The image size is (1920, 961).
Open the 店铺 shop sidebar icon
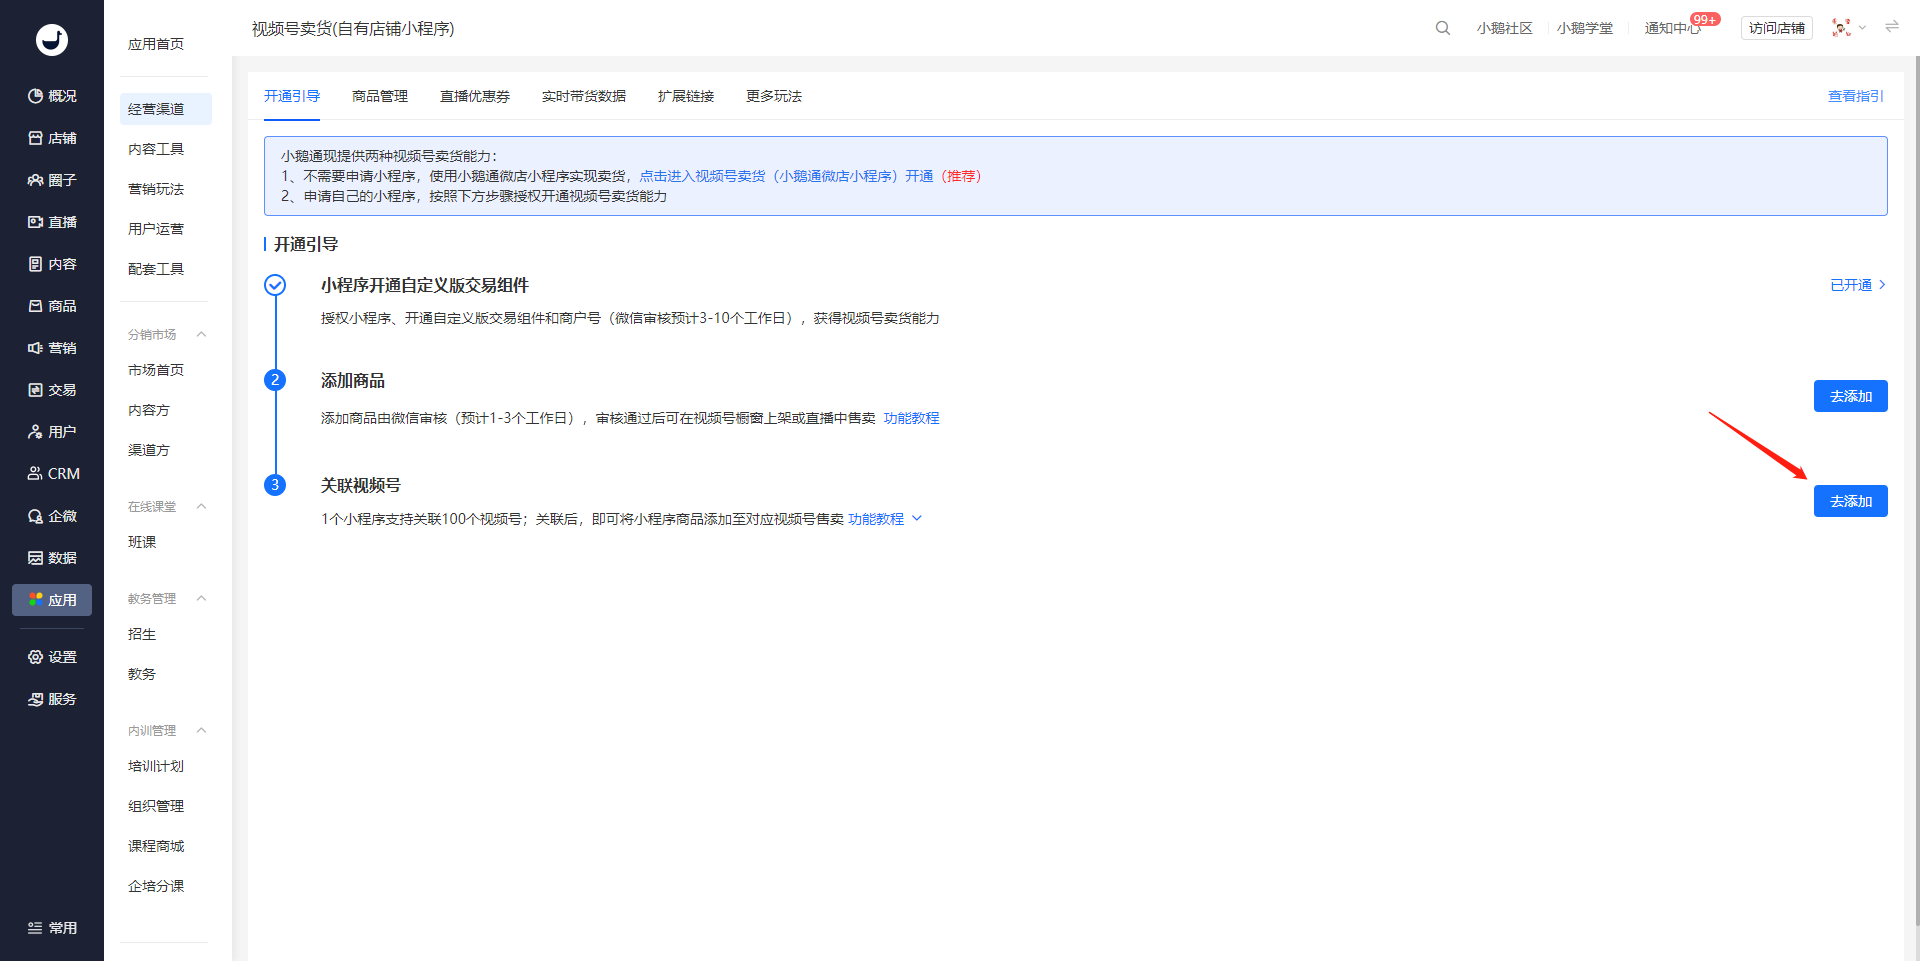point(36,138)
